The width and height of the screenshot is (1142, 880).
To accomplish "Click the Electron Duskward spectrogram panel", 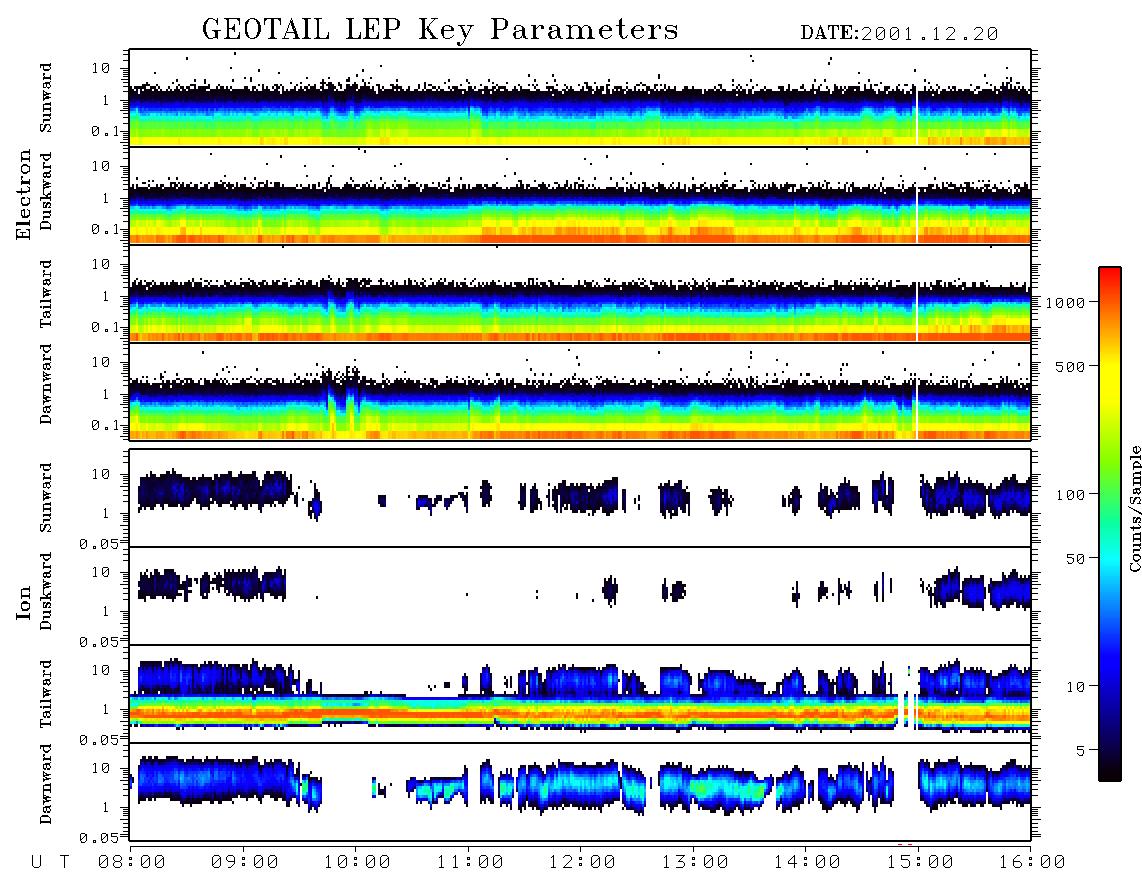I will click(x=580, y=196).
